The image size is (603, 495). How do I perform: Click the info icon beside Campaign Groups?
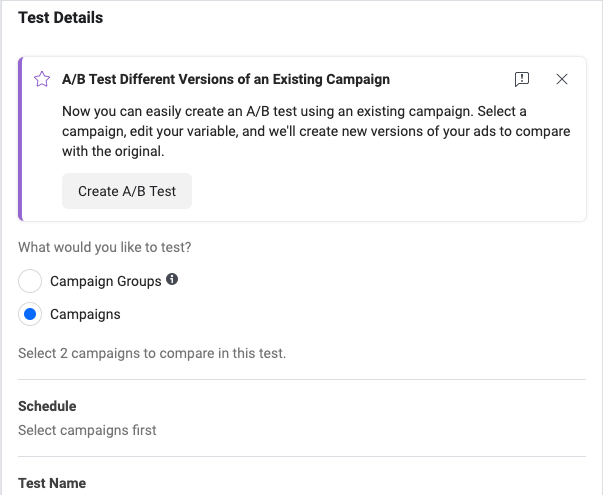click(x=172, y=280)
